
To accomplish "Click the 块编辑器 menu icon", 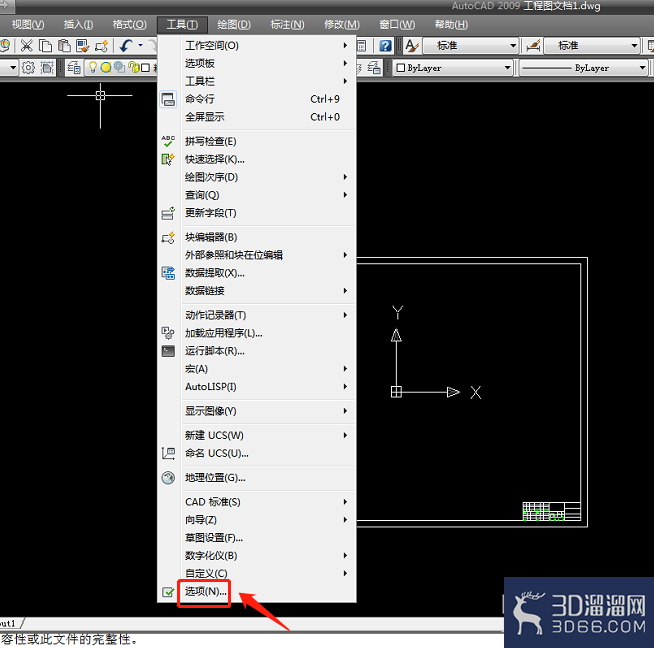I will pos(168,238).
